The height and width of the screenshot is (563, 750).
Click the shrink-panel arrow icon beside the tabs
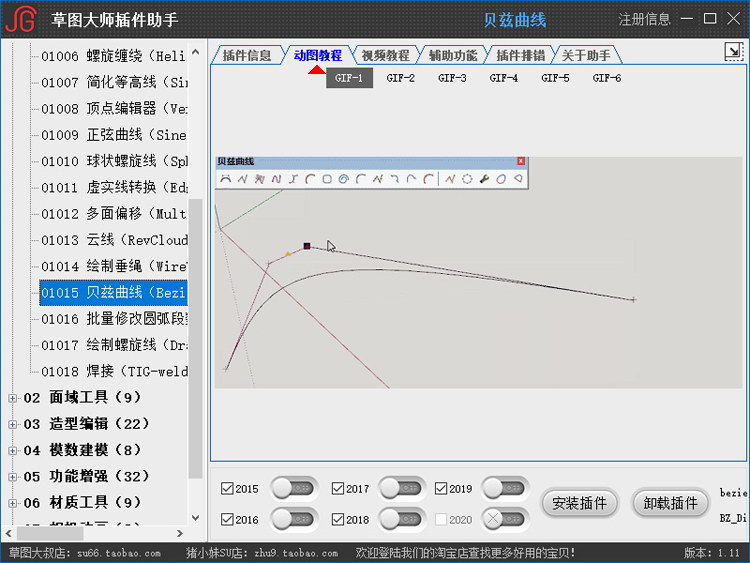(x=733, y=52)
